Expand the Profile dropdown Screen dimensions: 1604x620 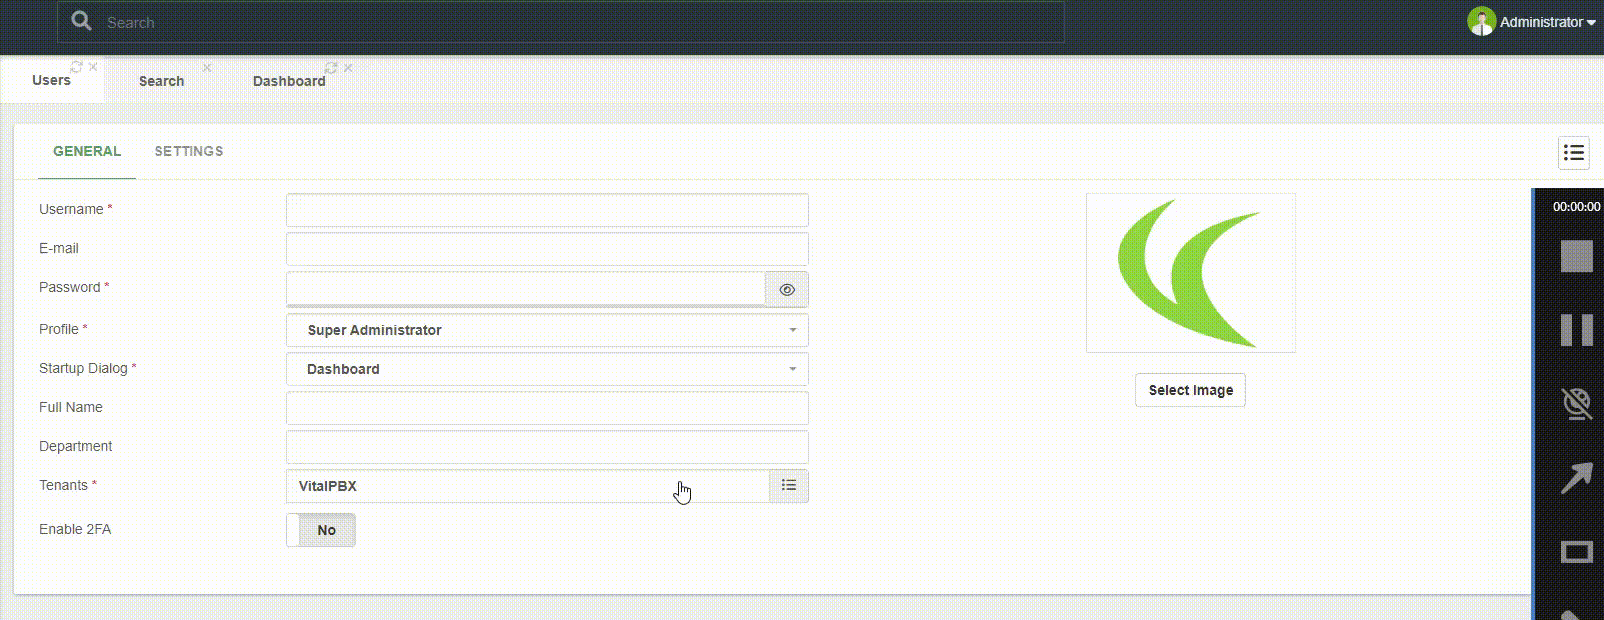[547, 330]
